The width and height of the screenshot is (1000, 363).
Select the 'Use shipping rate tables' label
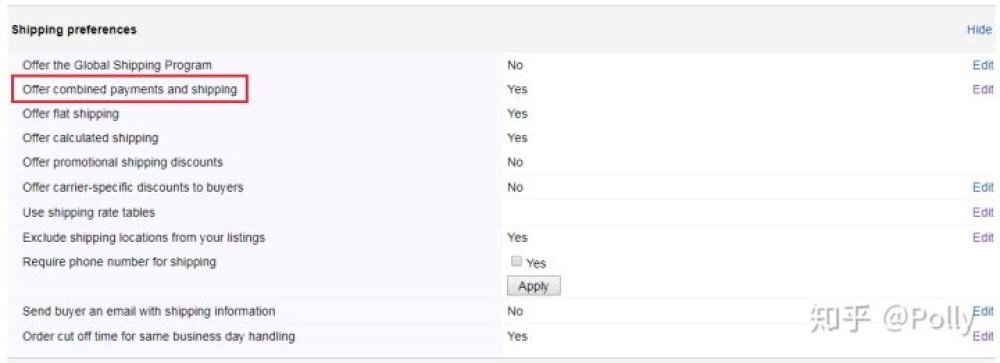(88, 212)
